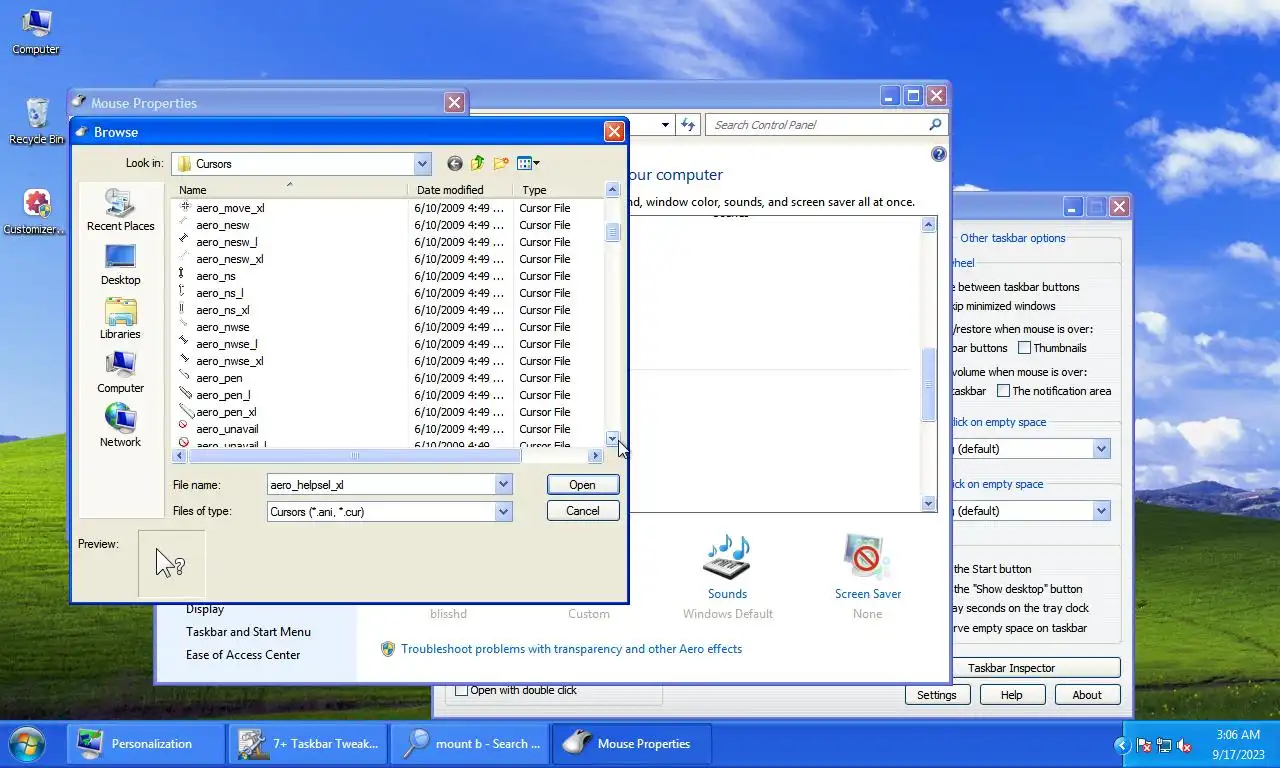Select the aero_nesw_xl cursor file
This screenshot has width=1280, height=768.
(230, 259)
